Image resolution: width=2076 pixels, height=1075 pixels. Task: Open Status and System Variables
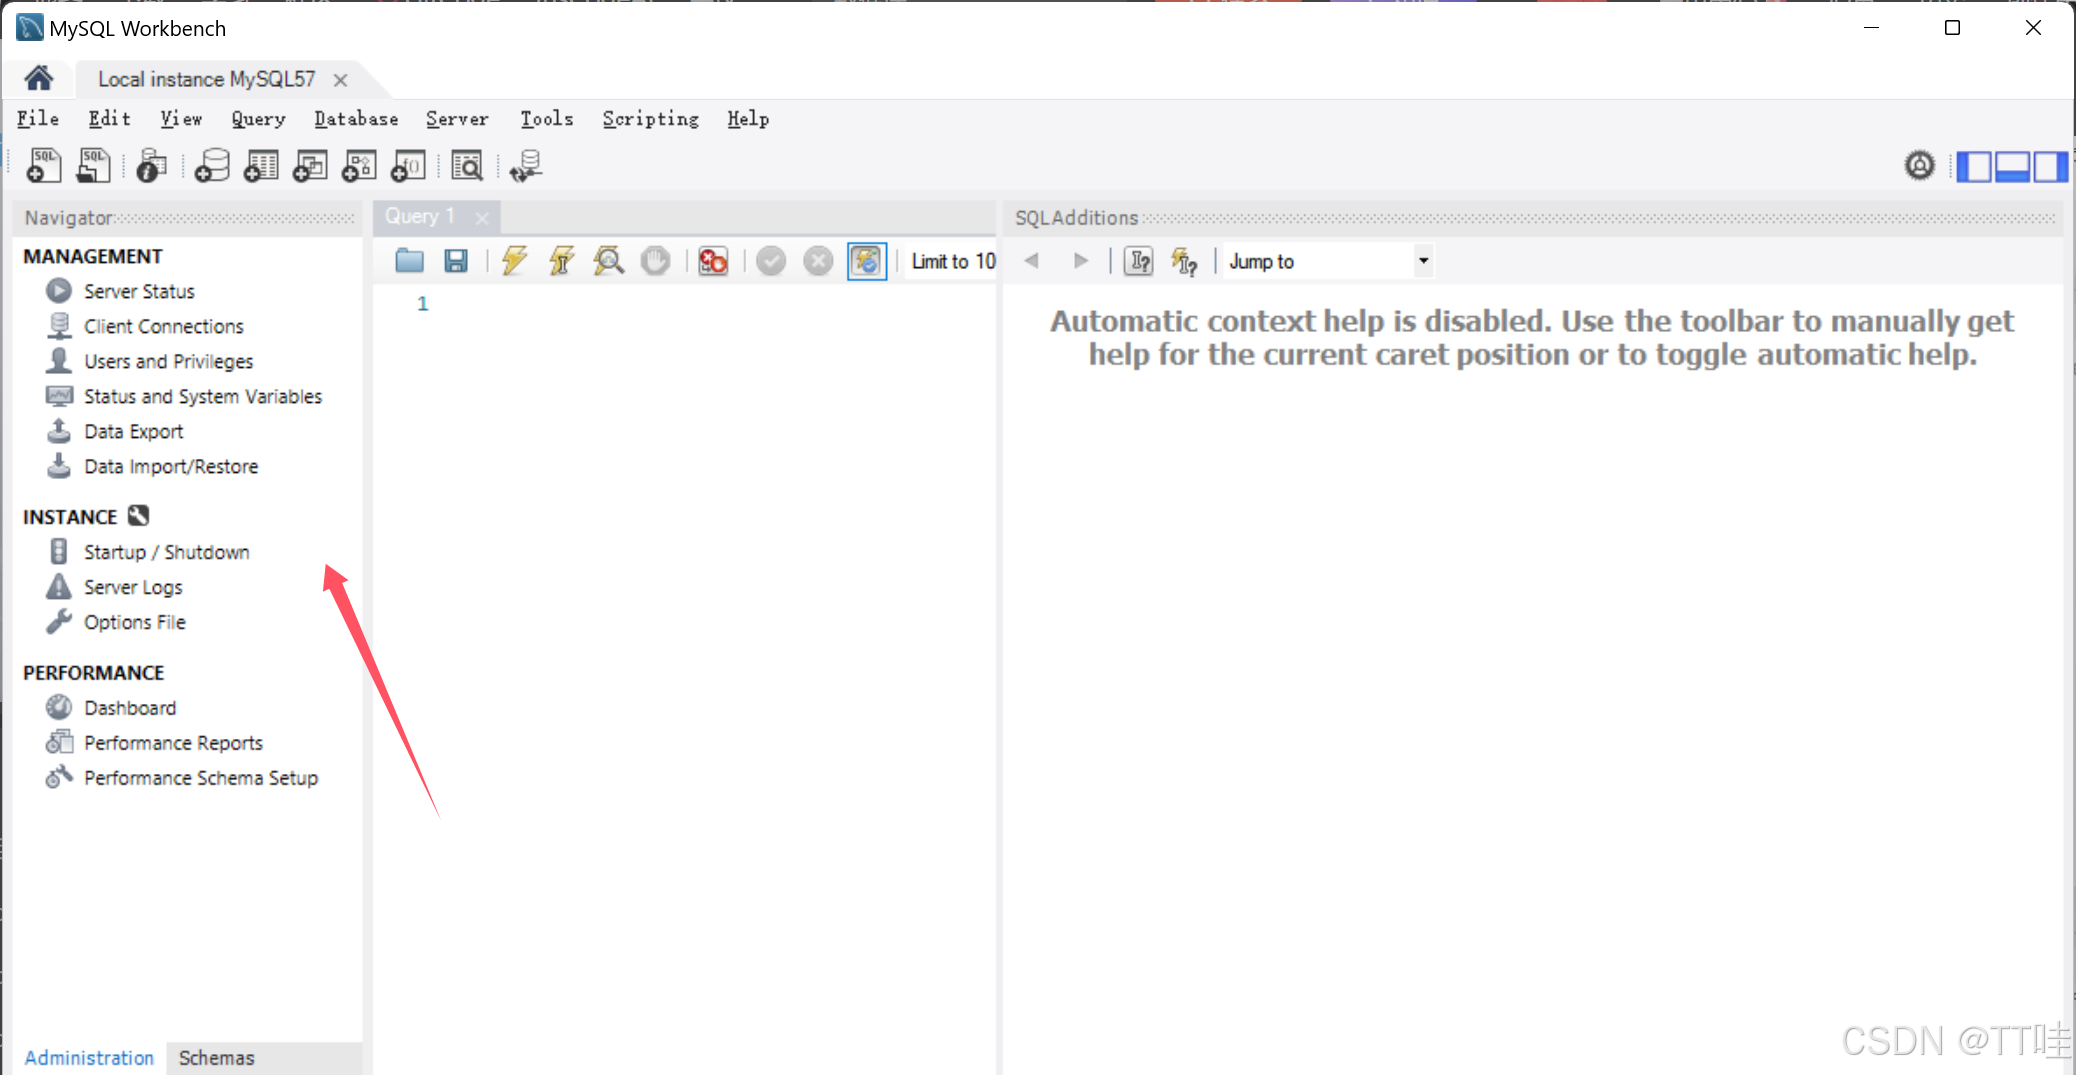[203, 396]
